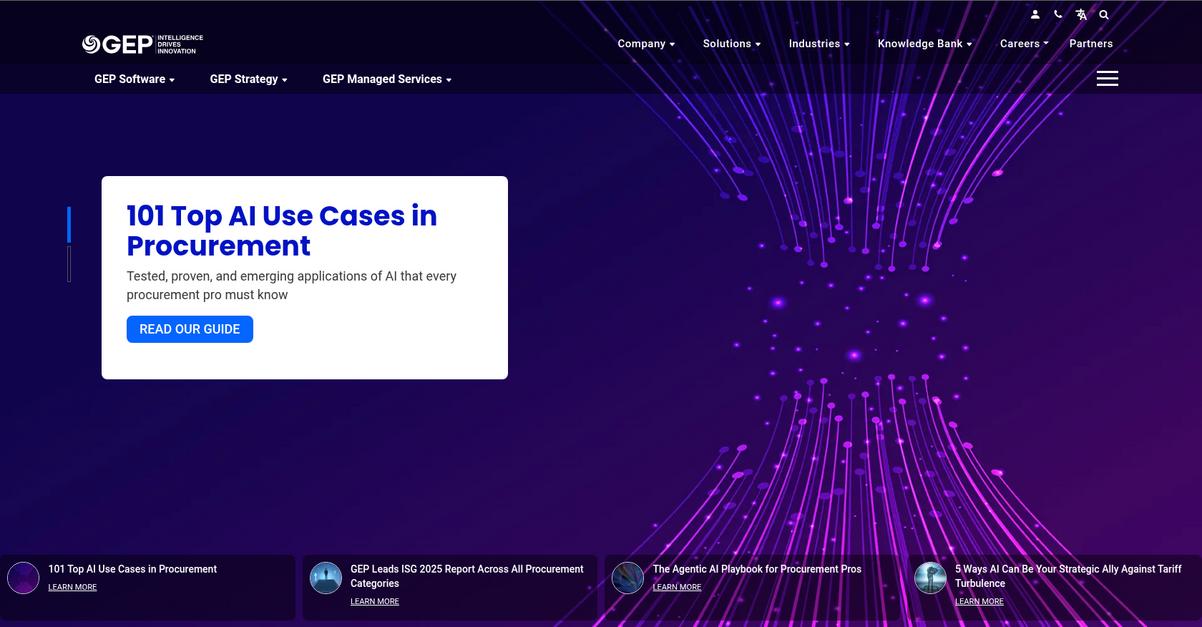Open thumbnail for 5 Ways AI tariff card
Viewport: 1202px width, 627px height.
[930, 578]
